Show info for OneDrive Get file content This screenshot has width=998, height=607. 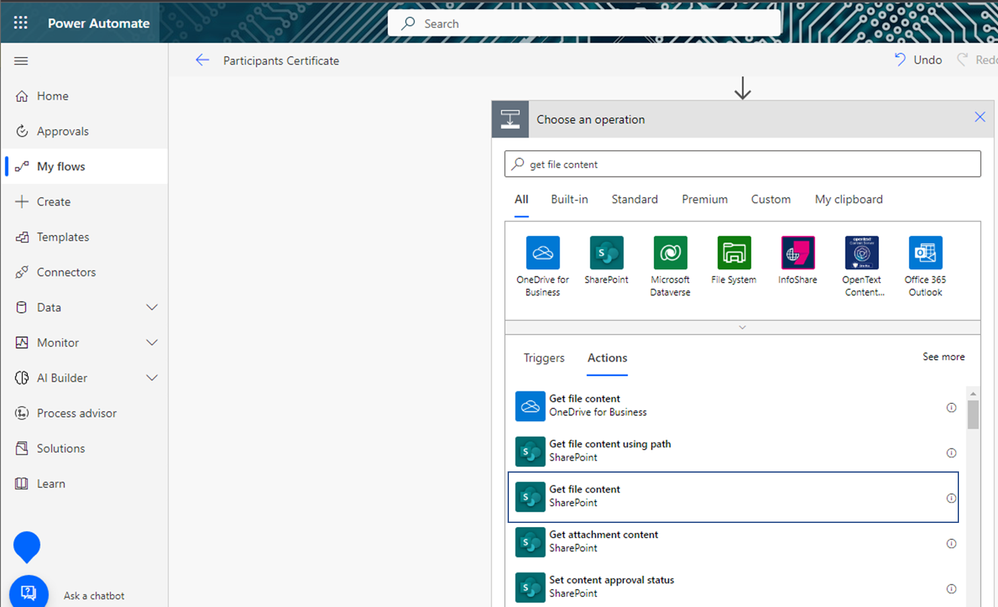coord(951,408)
